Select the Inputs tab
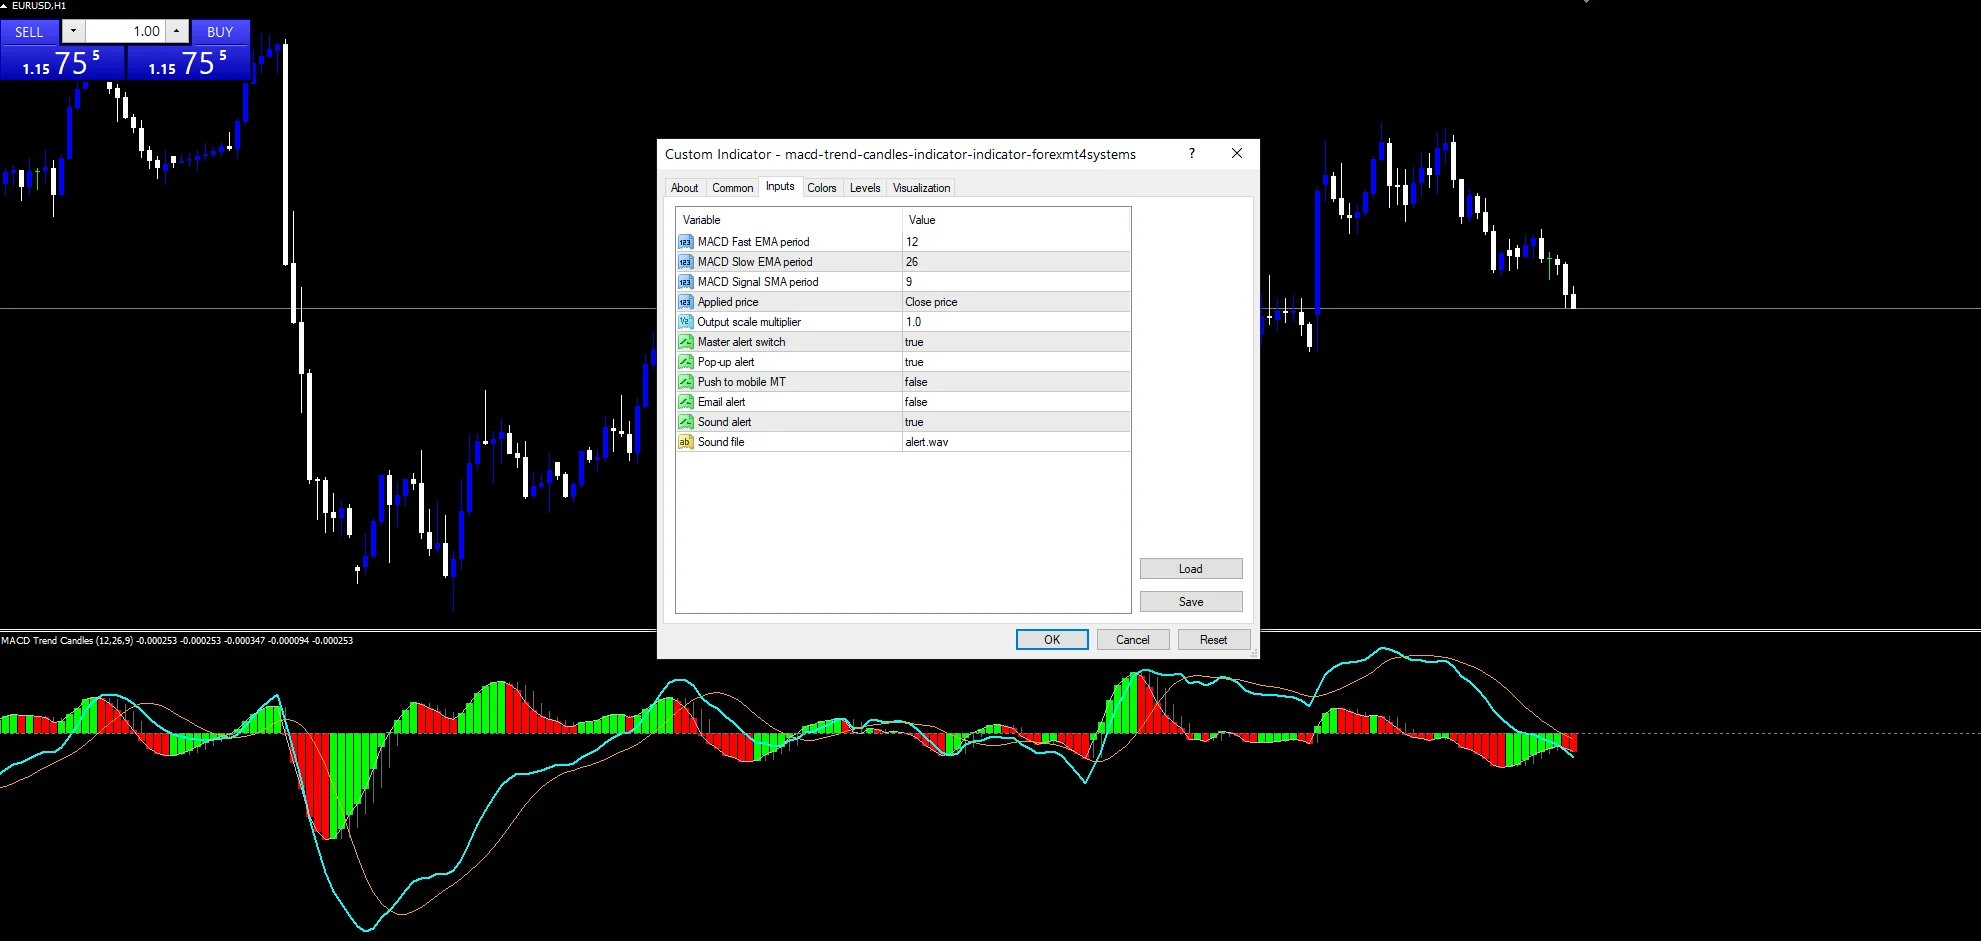Screen dimensions: 1981x941 click(780, 186)
